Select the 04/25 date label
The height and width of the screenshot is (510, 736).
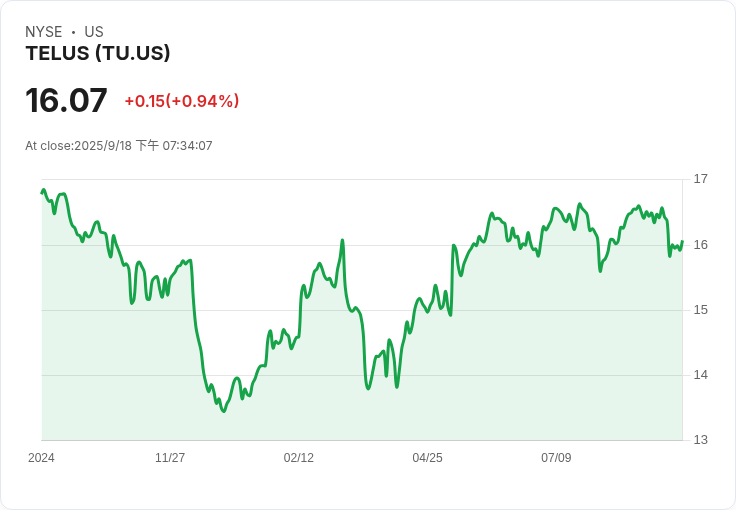(x=427, y=458)
